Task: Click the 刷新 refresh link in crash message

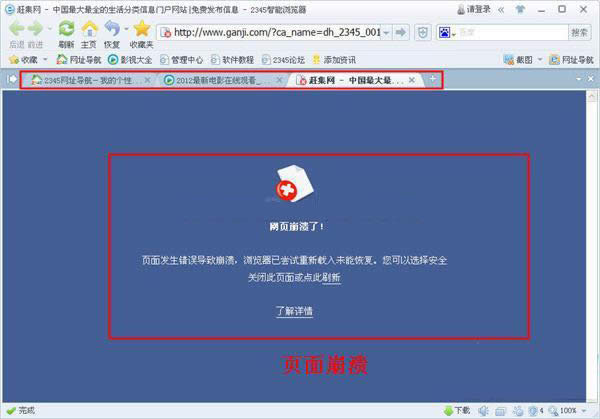Action: 331,277
